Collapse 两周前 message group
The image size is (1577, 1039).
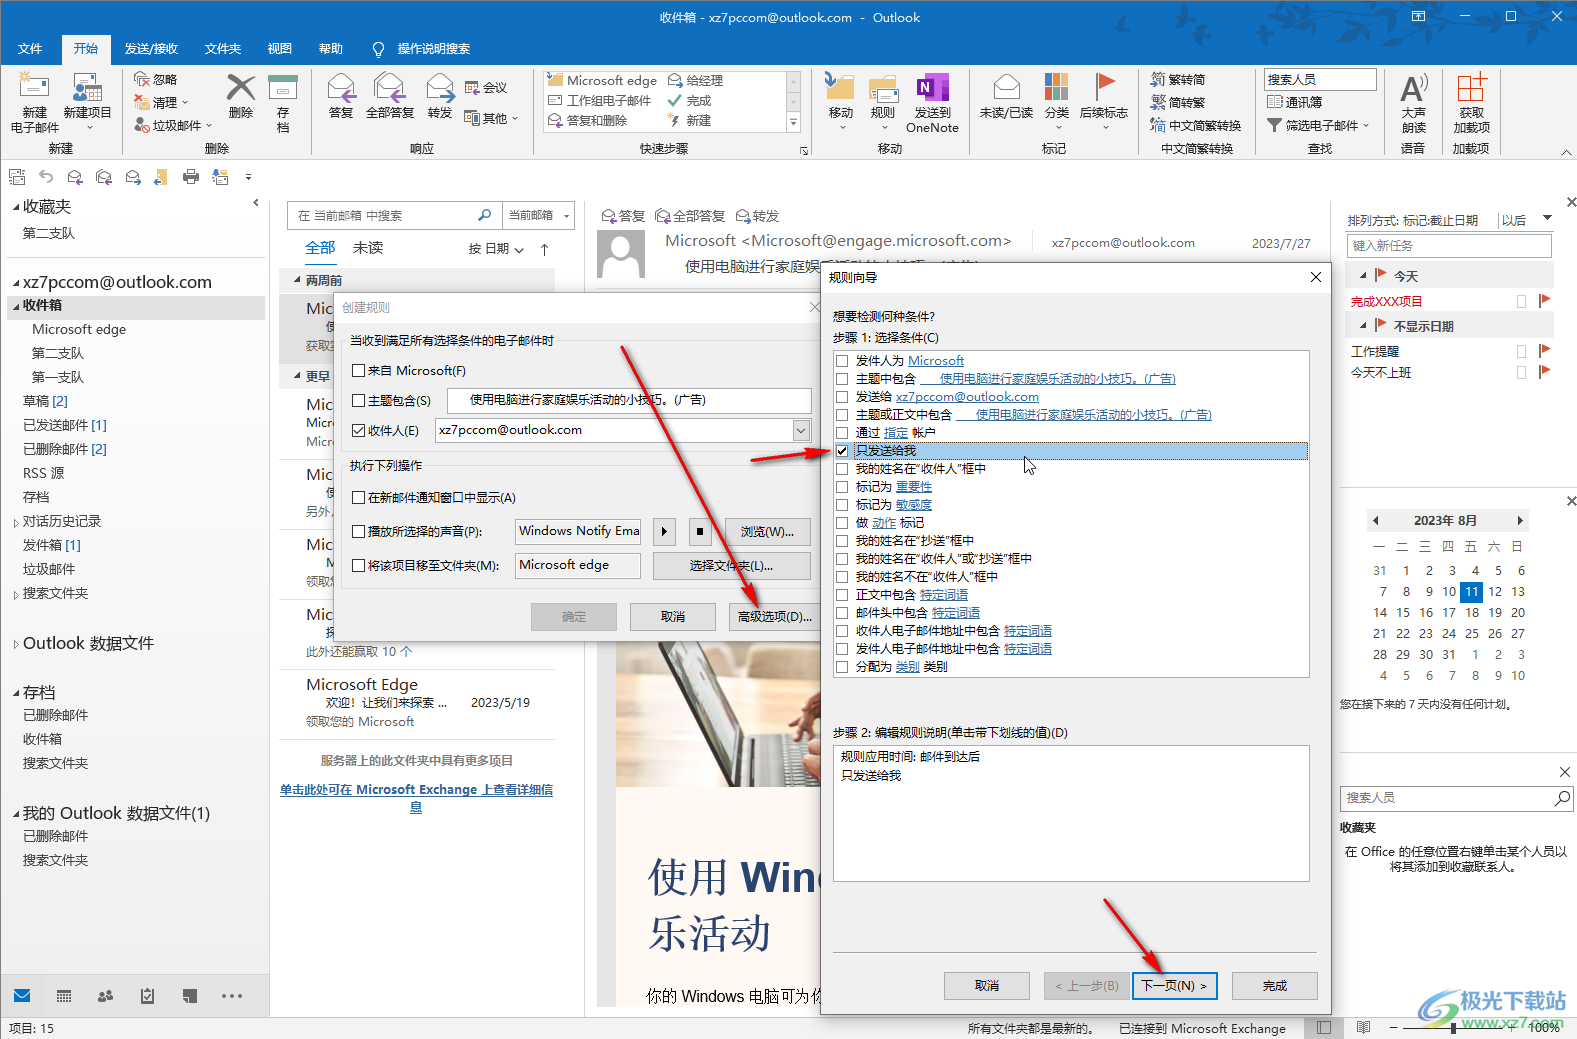point(298,280)
